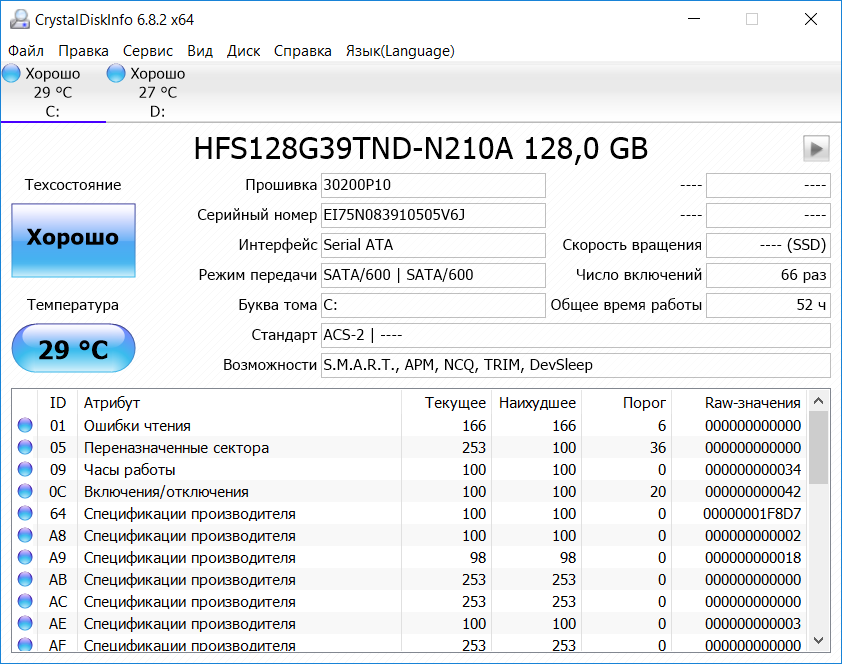Click the Наихудшее column header
The height and width of the screenshot is (664, 842).
536,403
